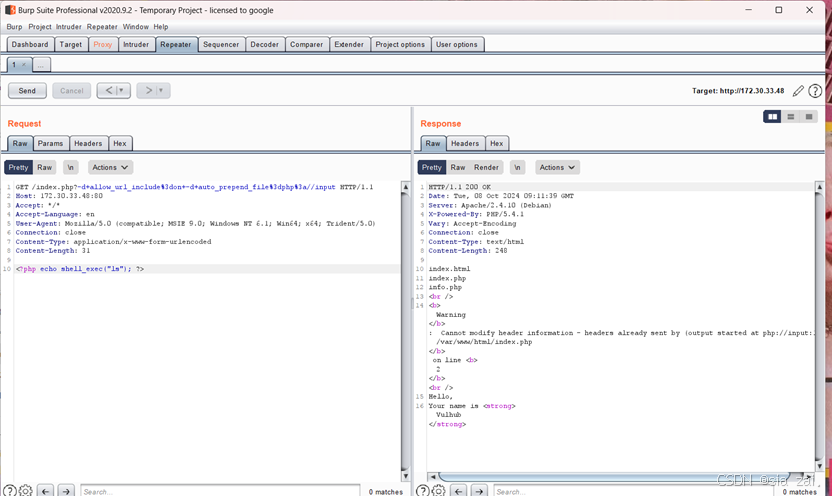Toggle non-printing characters \n in request
832x496 pixels.
point(71,167)
